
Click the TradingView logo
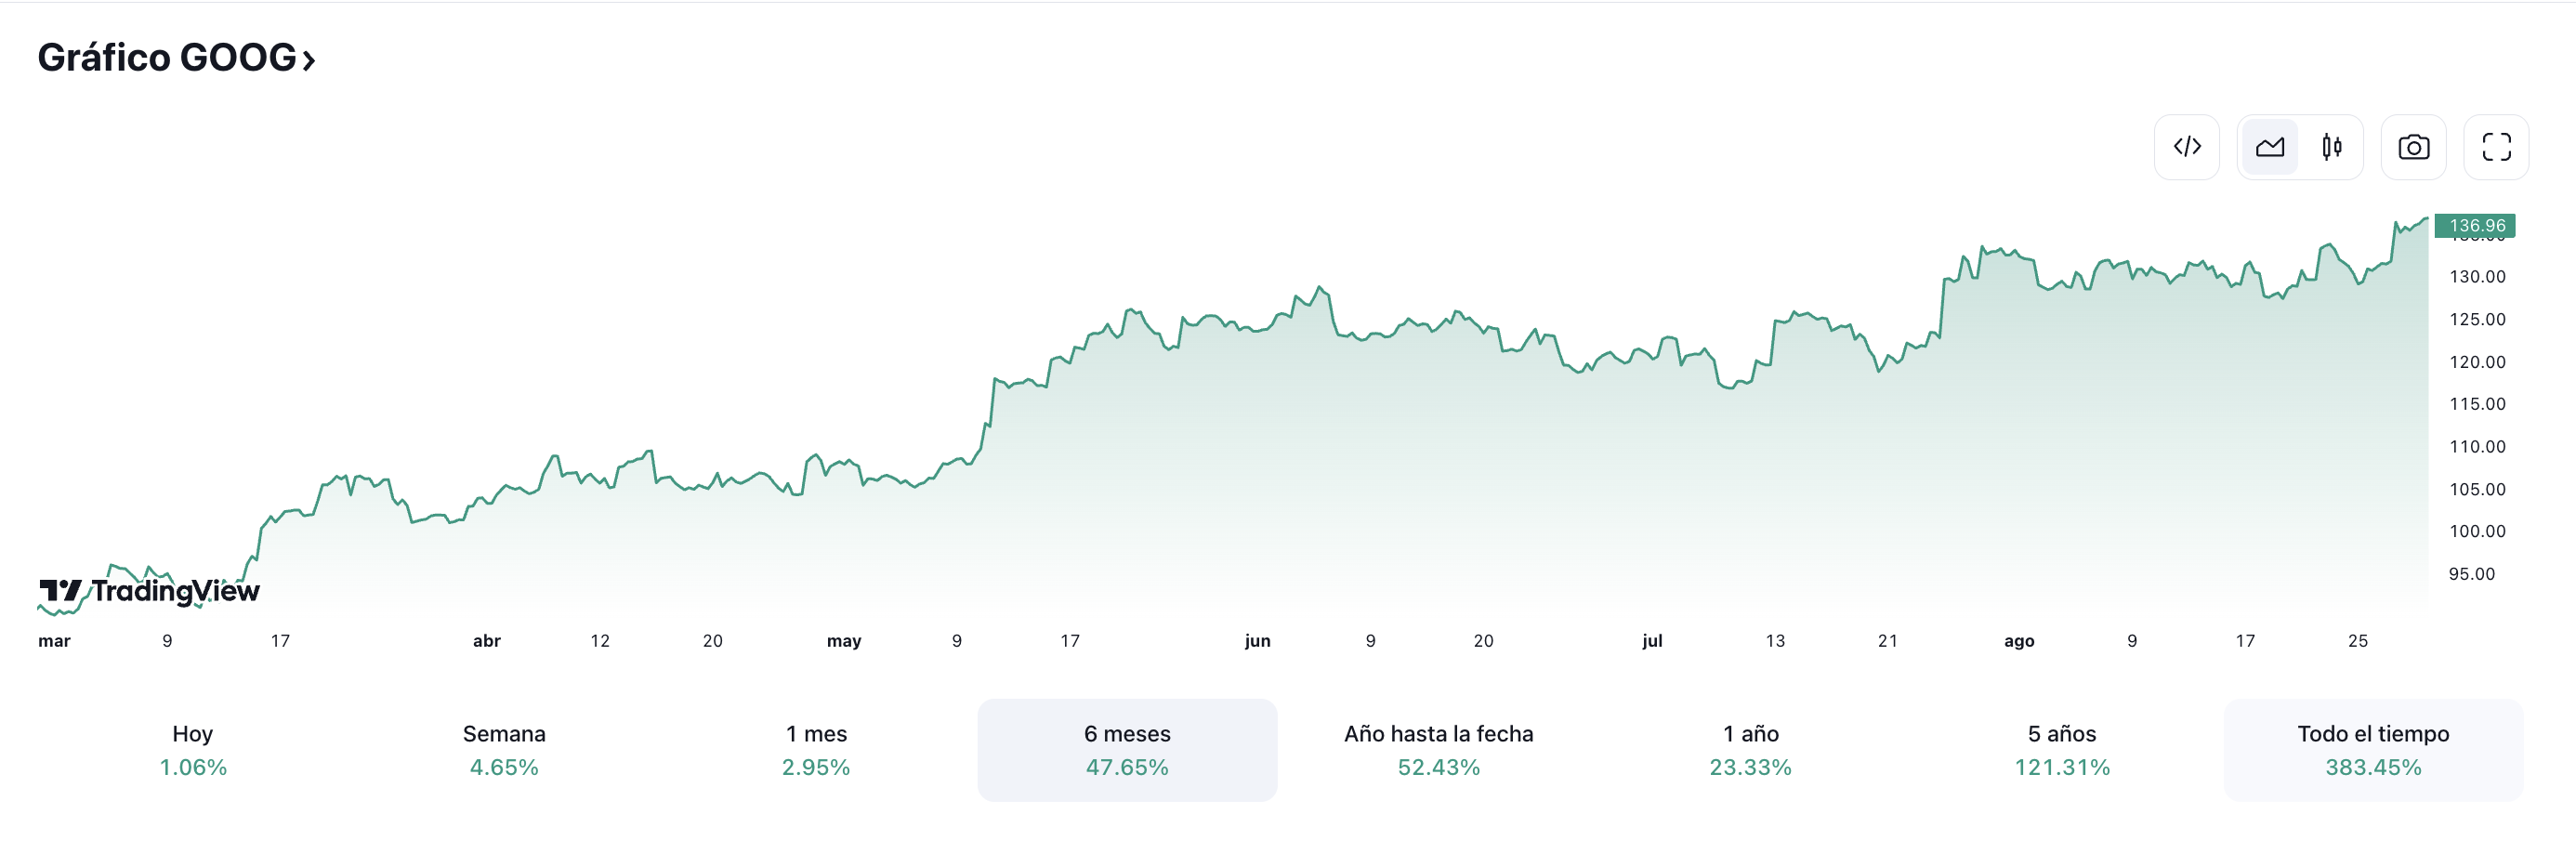tap(149, 591)
